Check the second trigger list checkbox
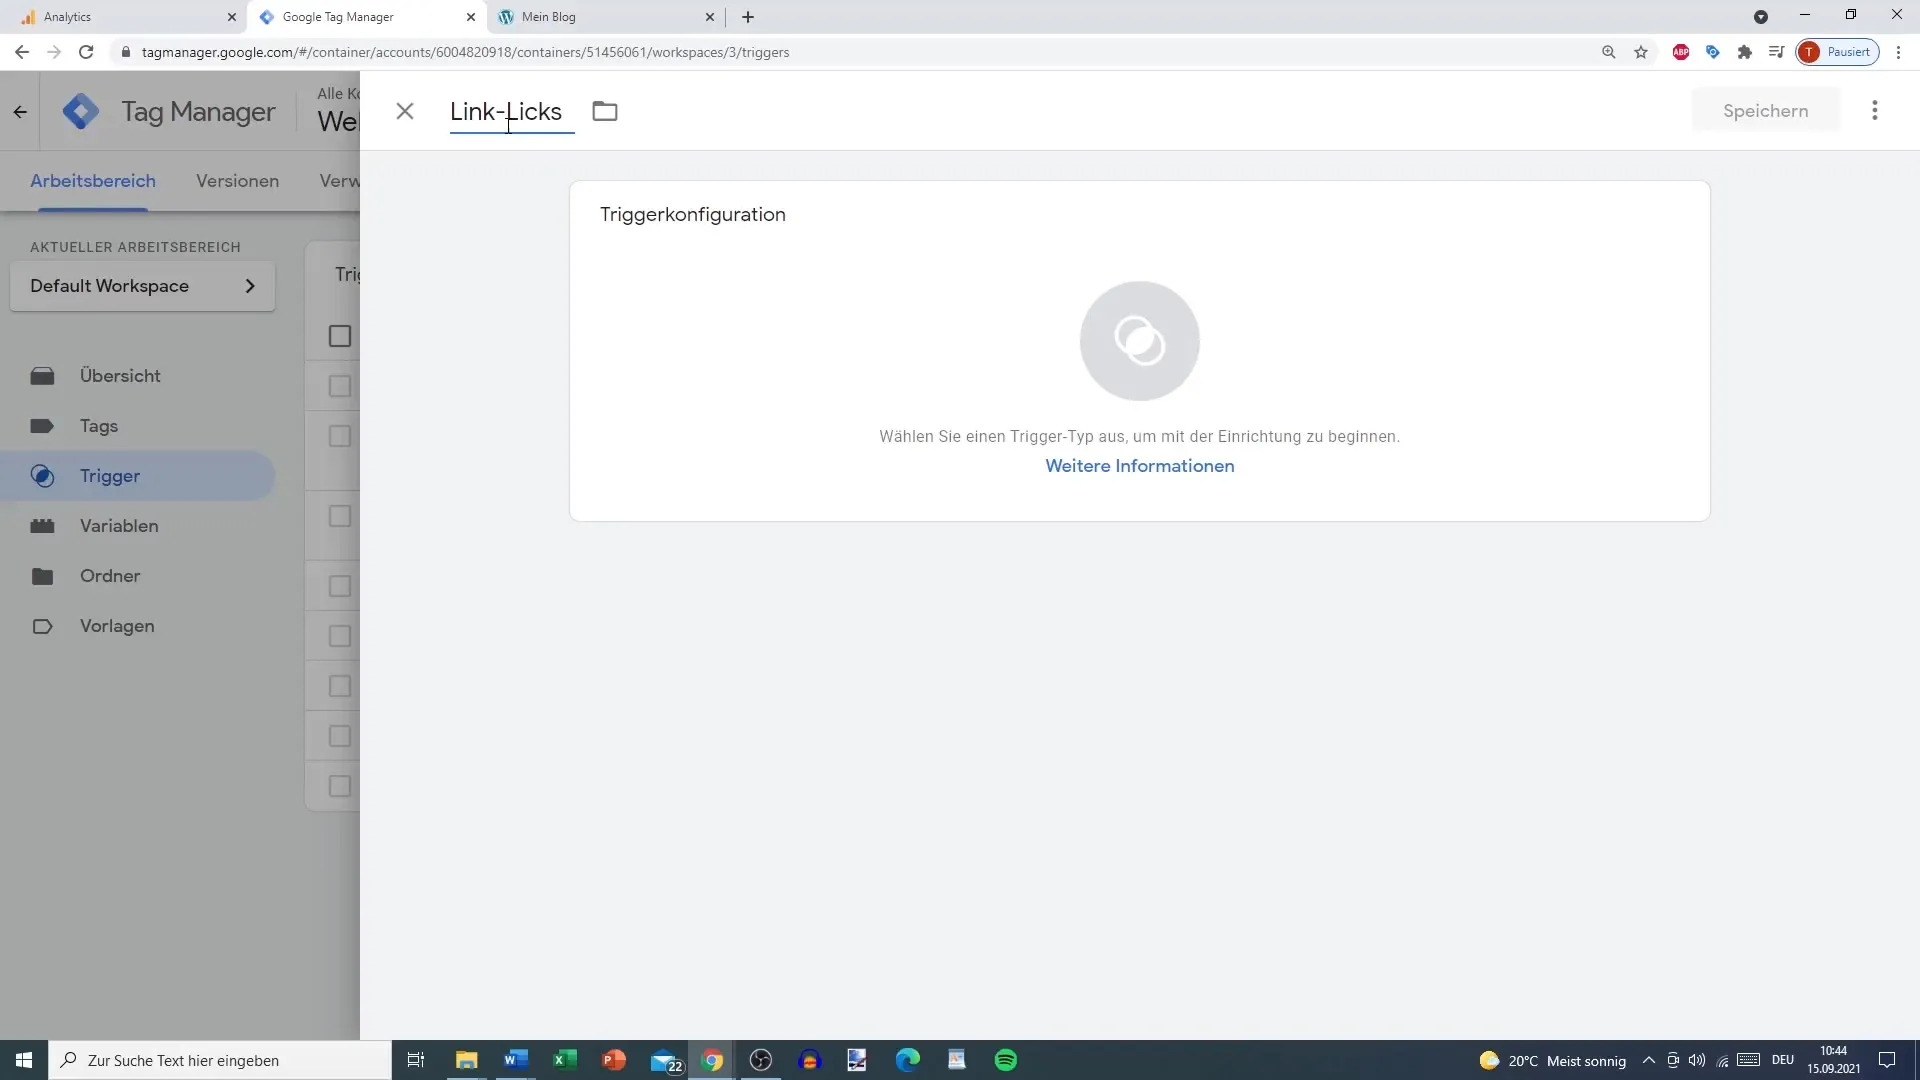Viewport: 1920px width, 1080px height. (339, 435)
